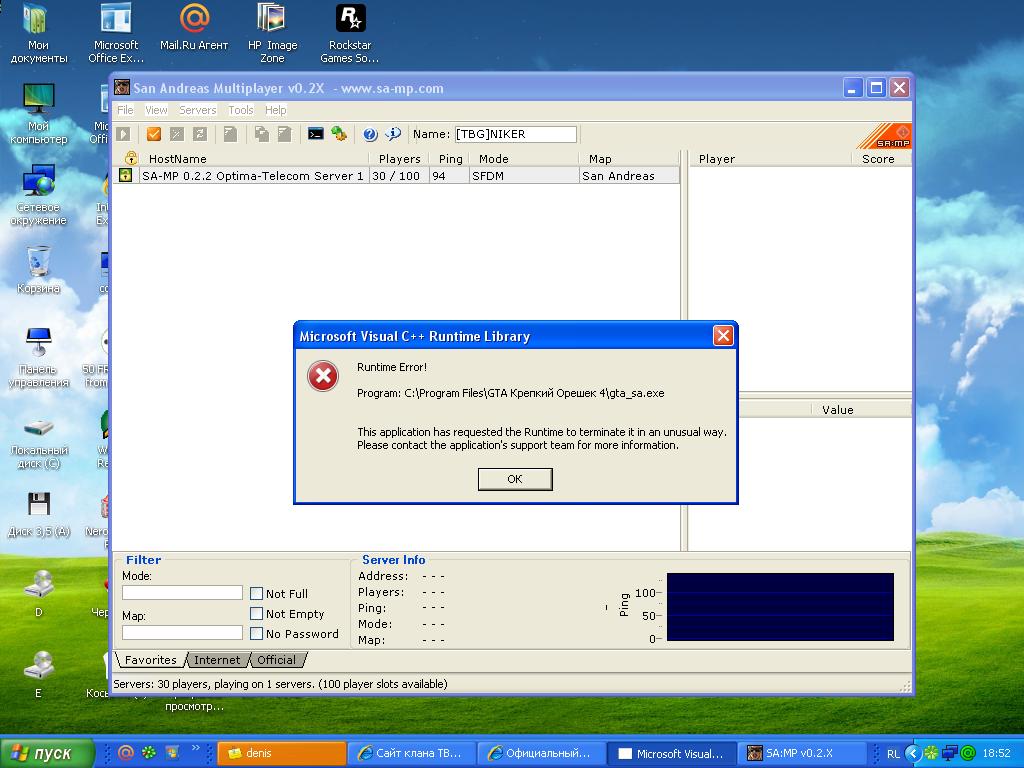Open the File menu
Screen dimensions: 1024x768
click(x=125, y=110)
